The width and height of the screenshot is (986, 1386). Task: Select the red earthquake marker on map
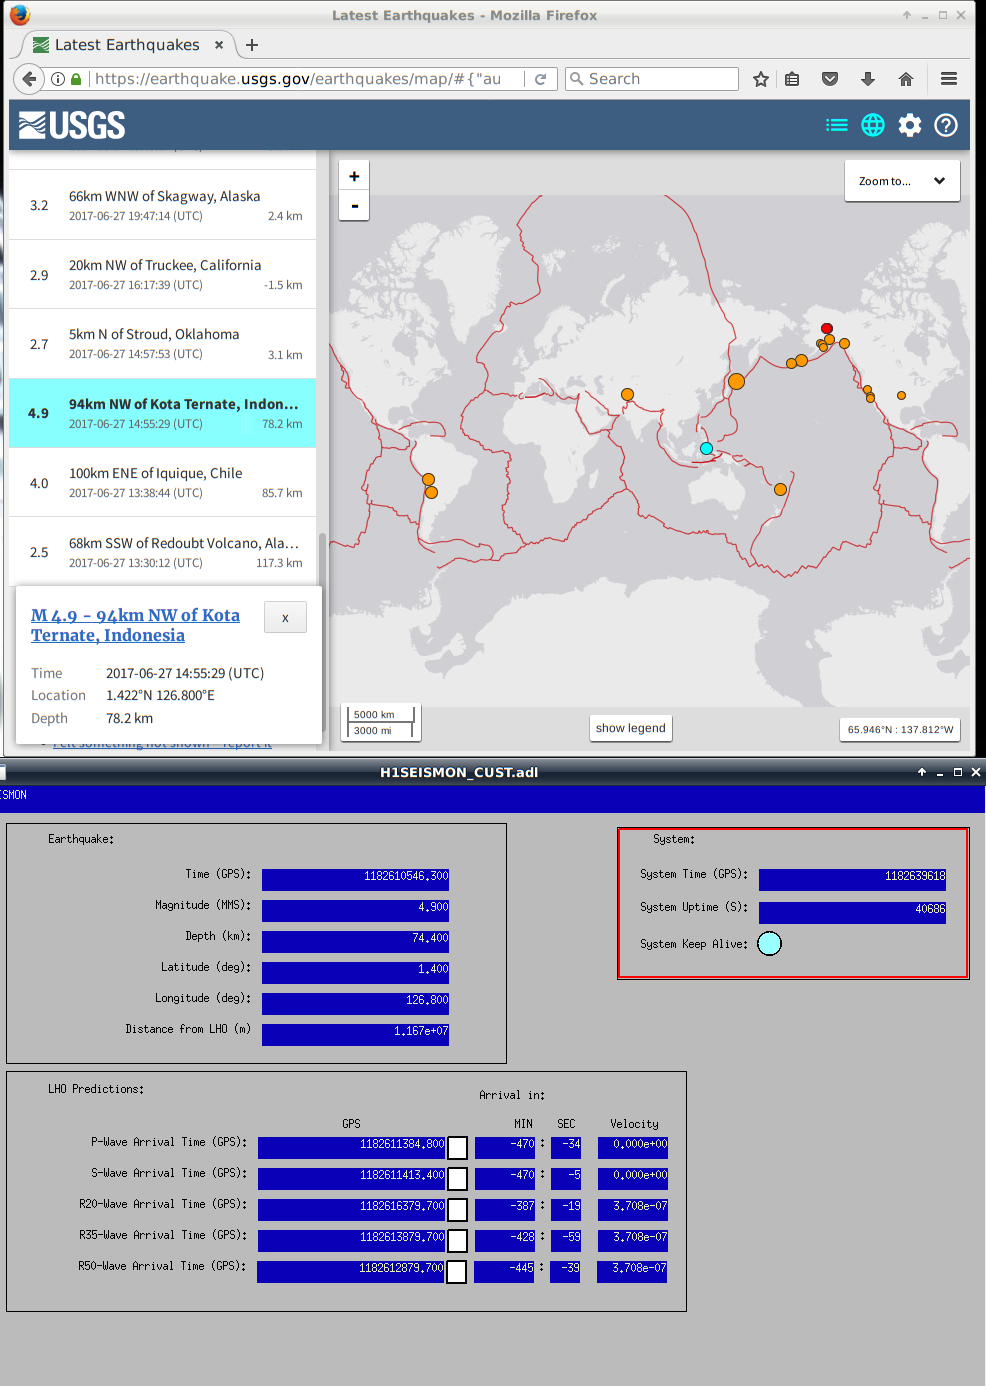[x=827, y=328]
